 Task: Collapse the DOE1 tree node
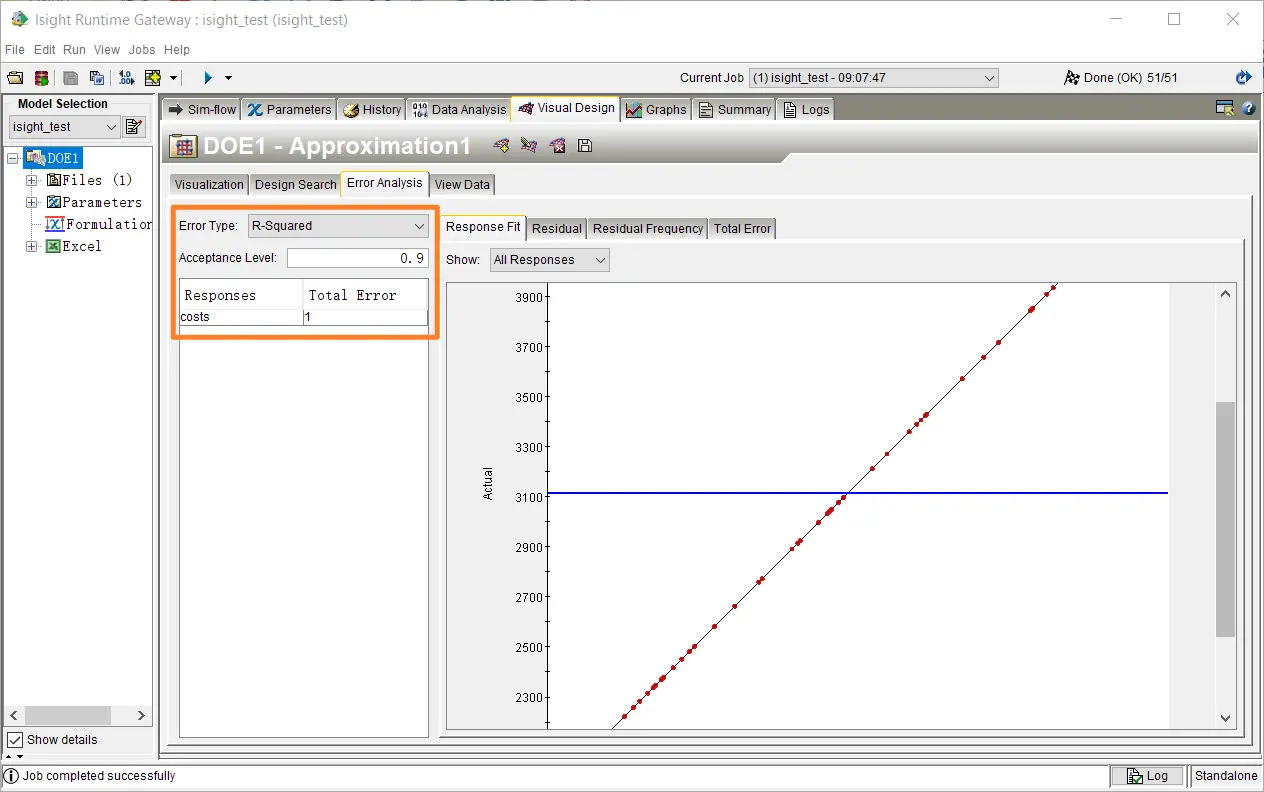click(x=12, y=158)
